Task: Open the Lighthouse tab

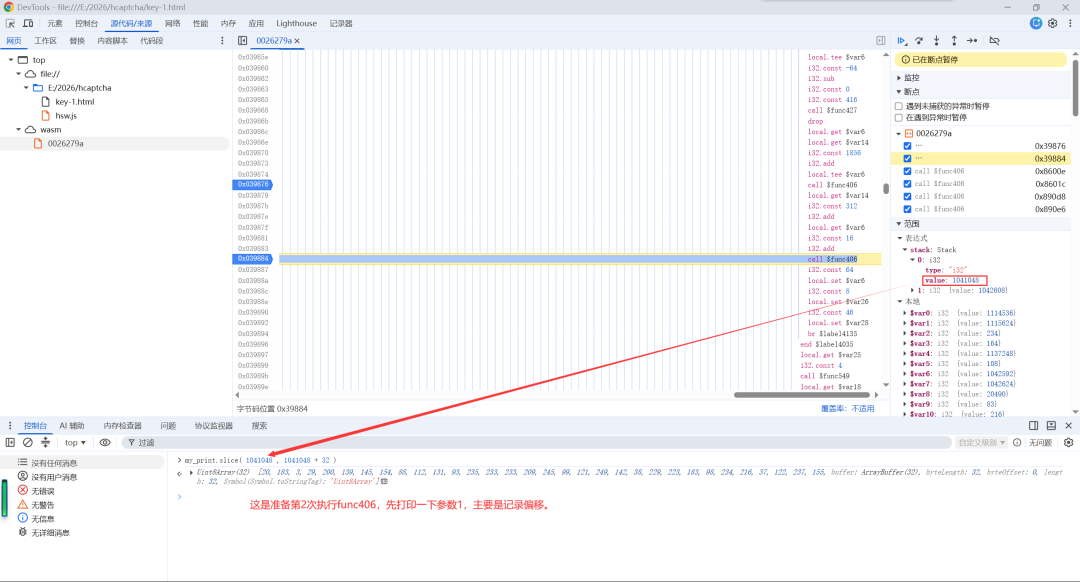Action: pos(296,23)
